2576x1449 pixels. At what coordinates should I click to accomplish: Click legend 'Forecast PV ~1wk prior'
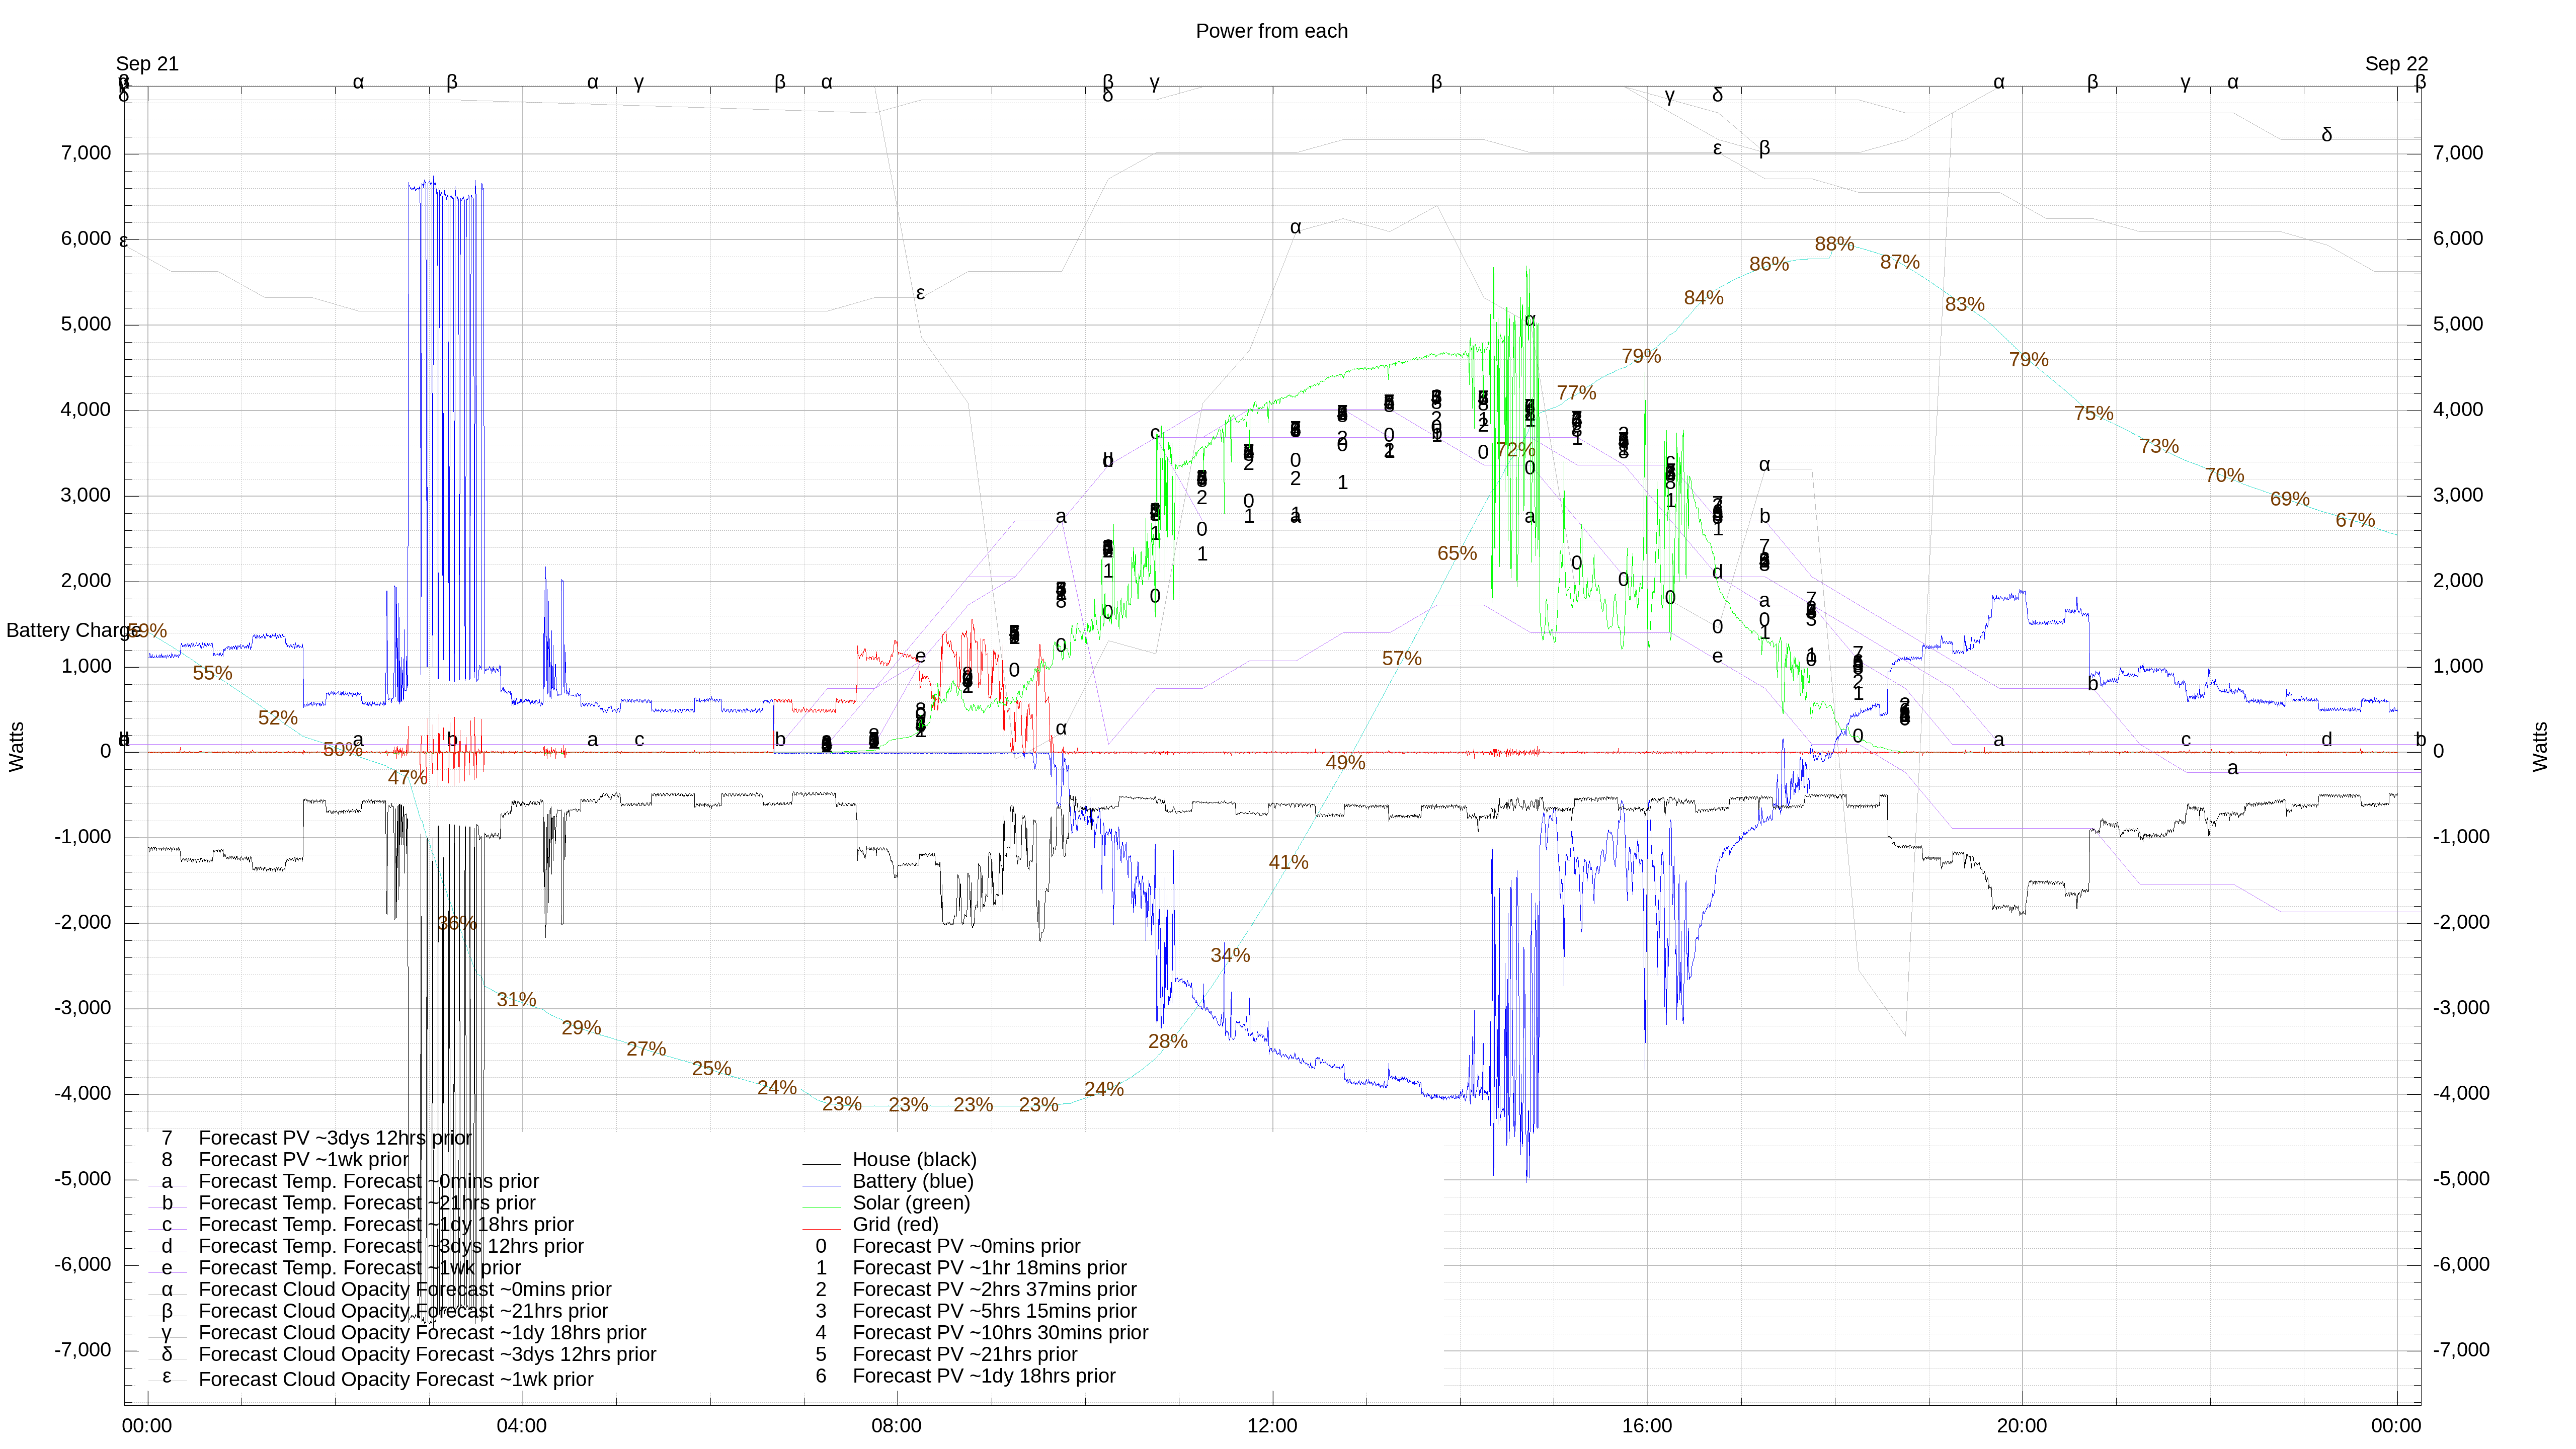click(x=304, y=1159)
